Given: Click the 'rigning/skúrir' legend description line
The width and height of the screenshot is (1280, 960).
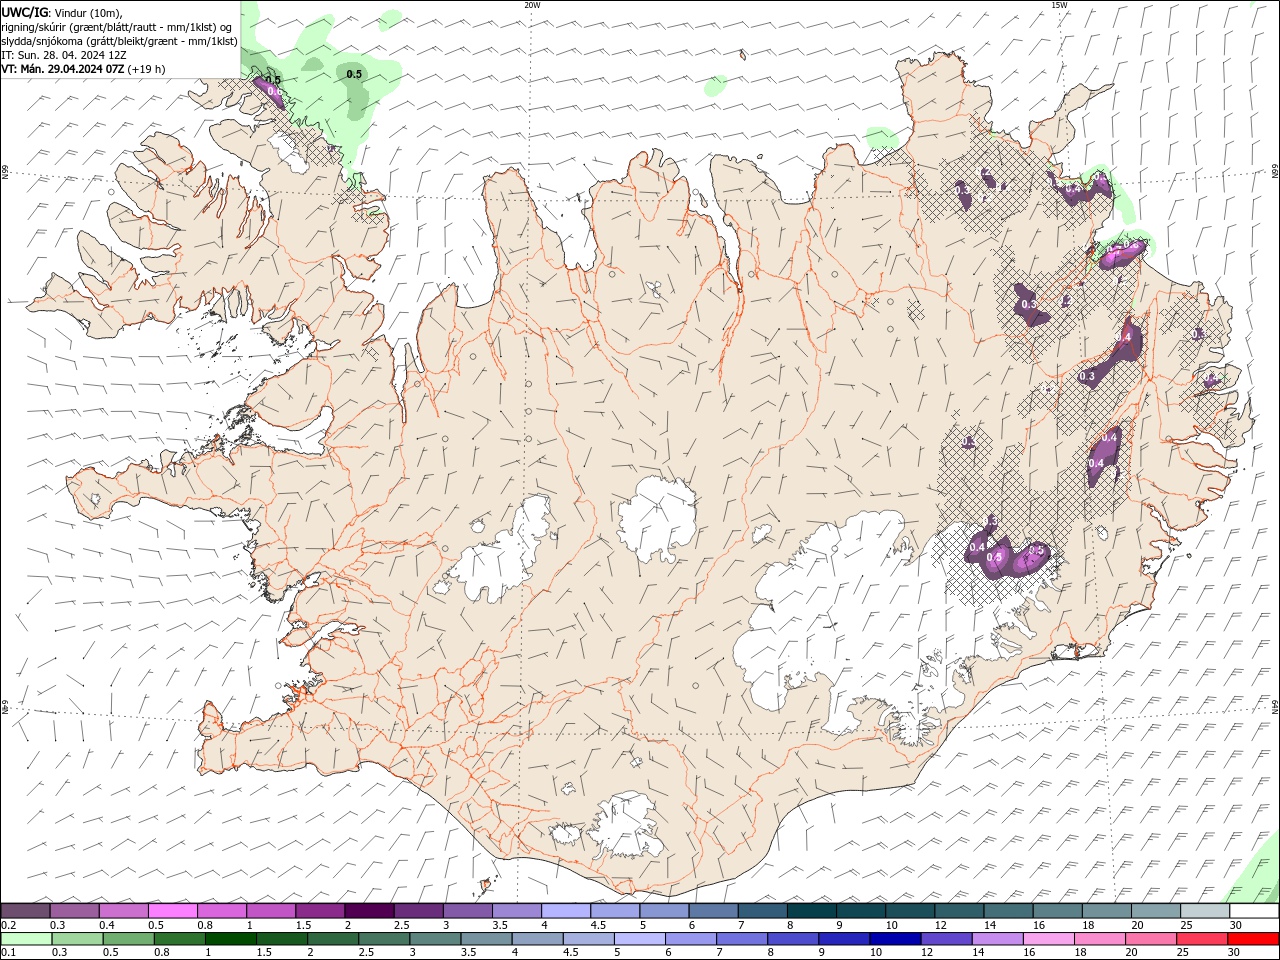Looking at the screenshot, I should tap(117, 27).
